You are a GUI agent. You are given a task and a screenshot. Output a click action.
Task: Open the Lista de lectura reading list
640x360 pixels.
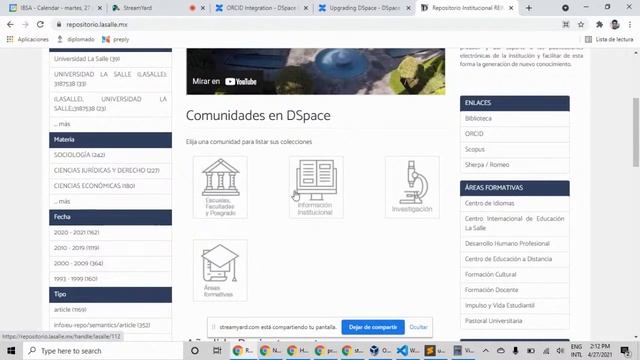[x=609, y=39]
